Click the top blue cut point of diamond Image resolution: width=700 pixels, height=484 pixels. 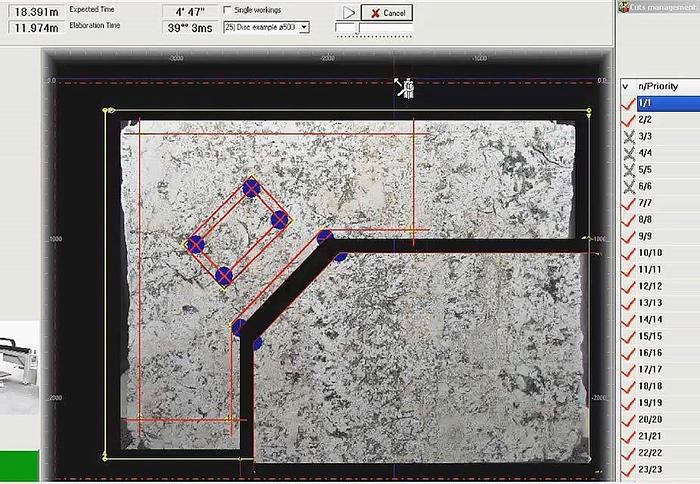point(251,186)
